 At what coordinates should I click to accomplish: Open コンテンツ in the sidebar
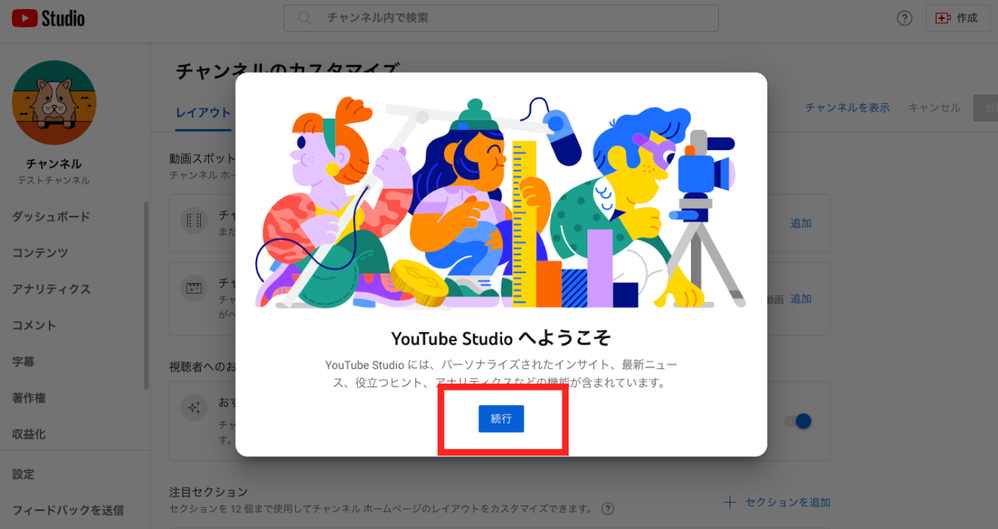click(x=39, y=253)
